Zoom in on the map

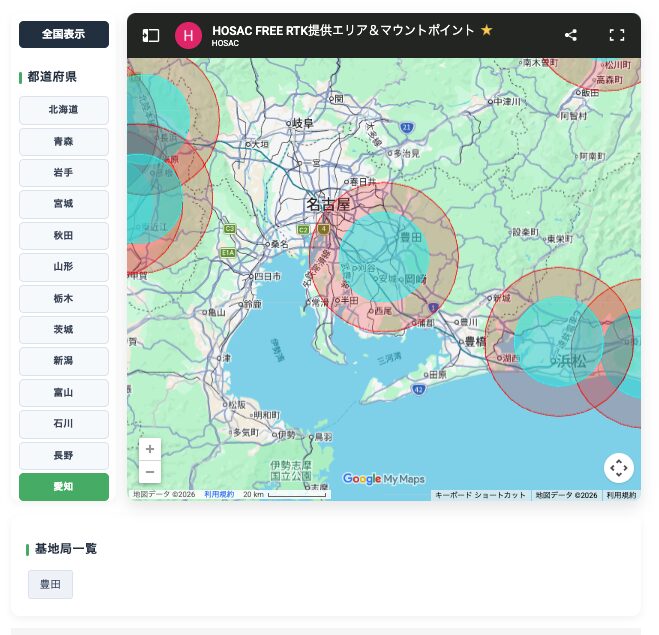150,449
